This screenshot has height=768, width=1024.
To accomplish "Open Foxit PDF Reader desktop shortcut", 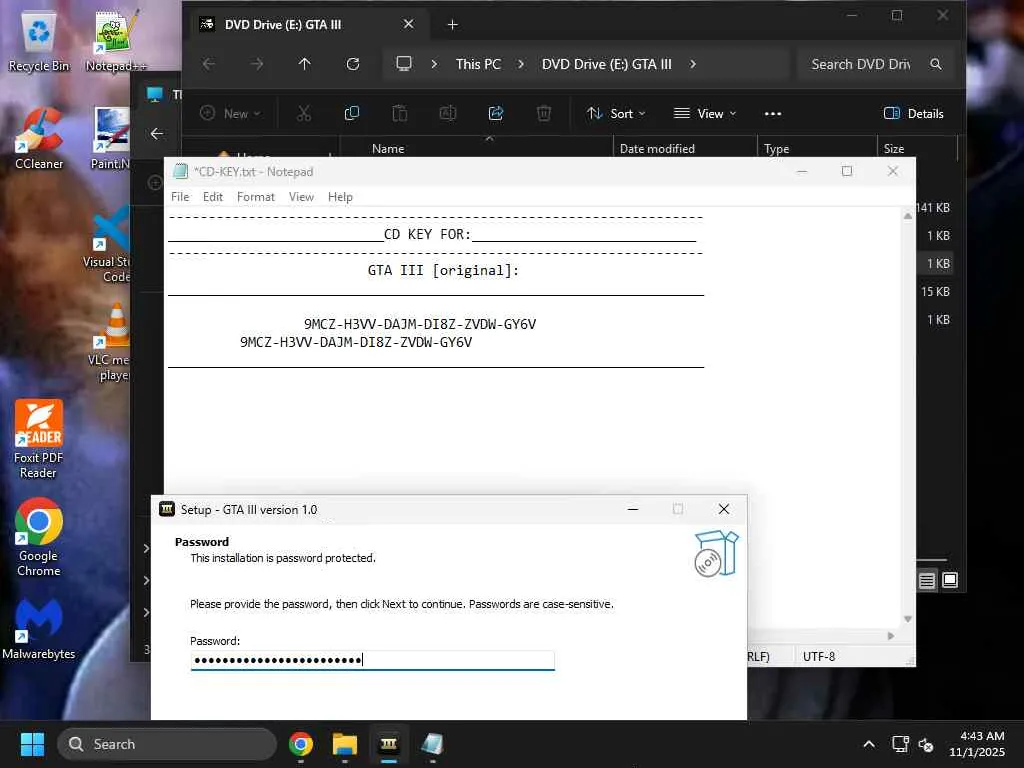I will (x=39, y=439).
